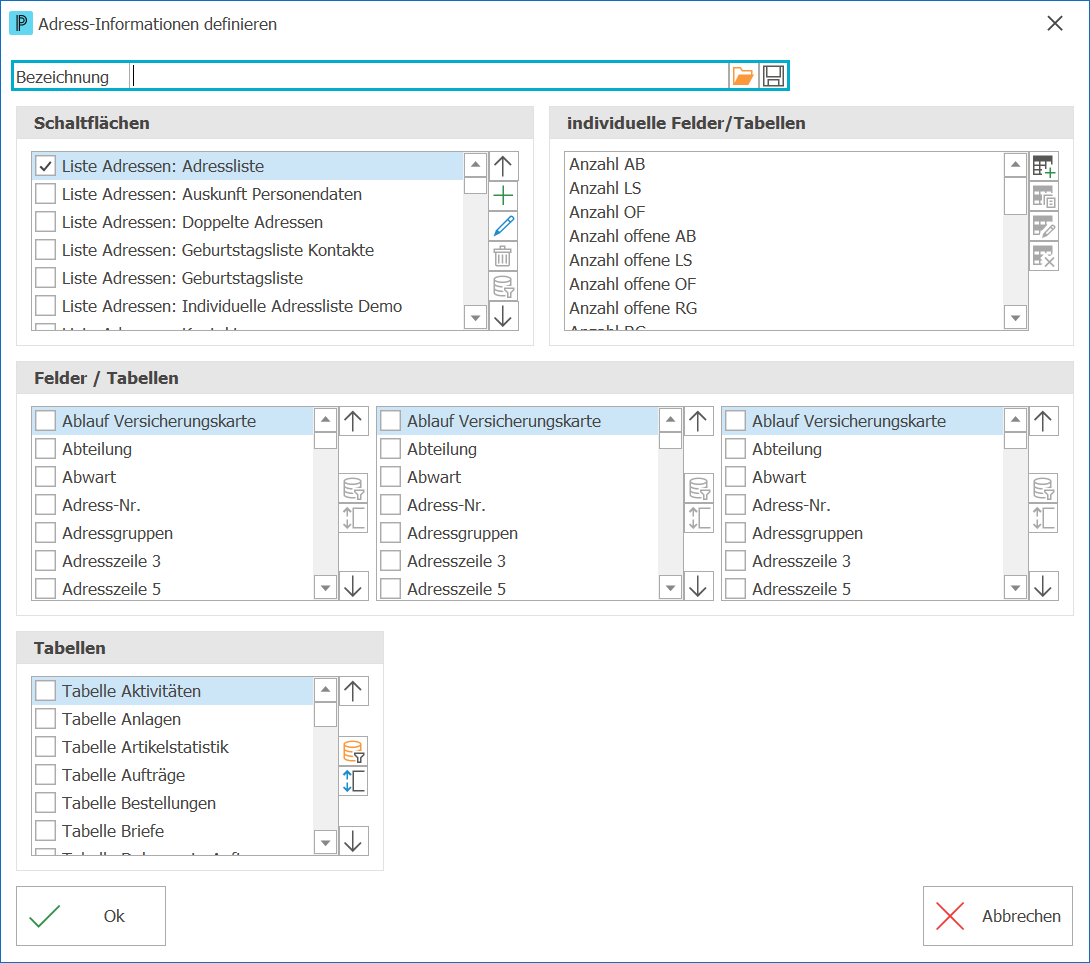Screen dimensions: 1090x963
Task: Save definition with the floppy disk icon
Action: [x=773, y=76]
